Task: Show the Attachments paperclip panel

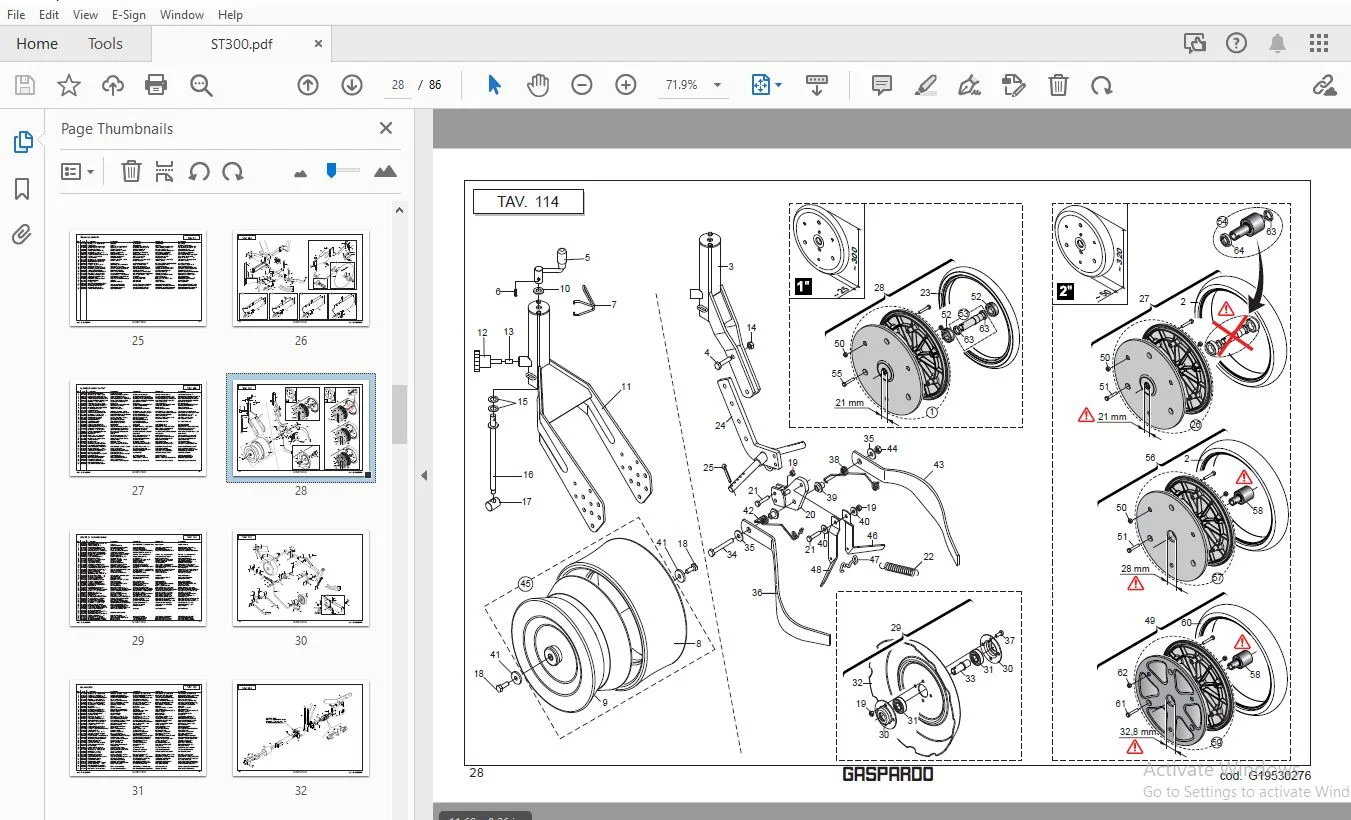Action: (x=22, y=235)
